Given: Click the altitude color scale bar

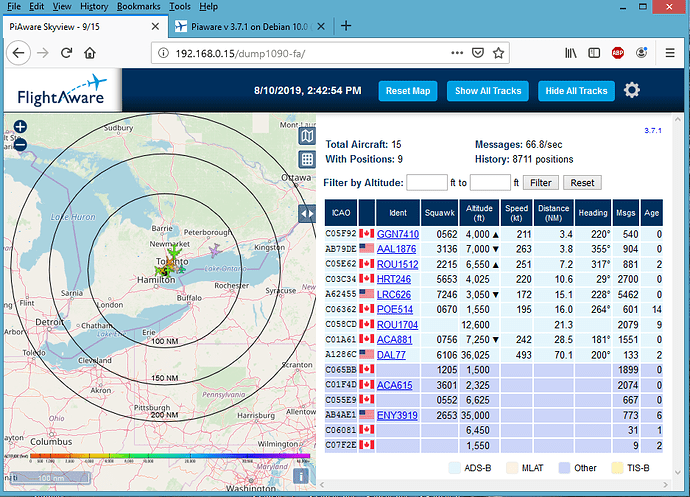Looking at the screenshot, I should [170, 457].
